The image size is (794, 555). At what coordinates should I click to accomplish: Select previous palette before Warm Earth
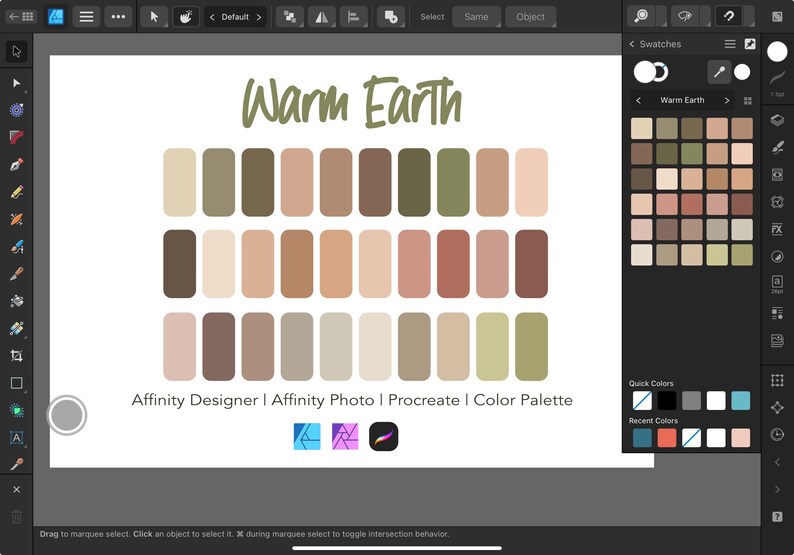pyautogui.click(x=639, y=100)
